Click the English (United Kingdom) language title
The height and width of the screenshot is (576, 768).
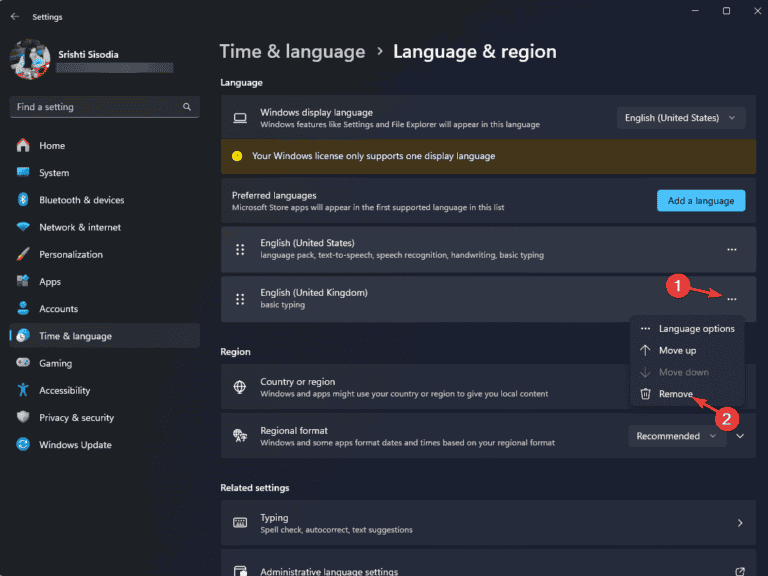coord(313,292)
